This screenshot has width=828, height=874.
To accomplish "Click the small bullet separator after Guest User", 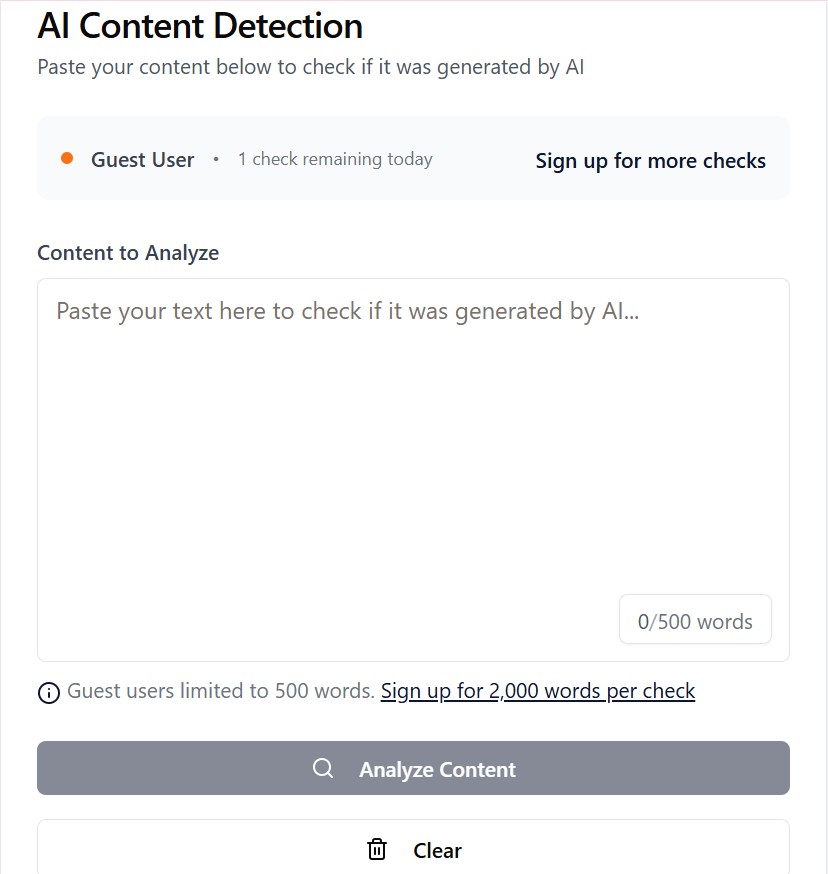I will (216, 160).
